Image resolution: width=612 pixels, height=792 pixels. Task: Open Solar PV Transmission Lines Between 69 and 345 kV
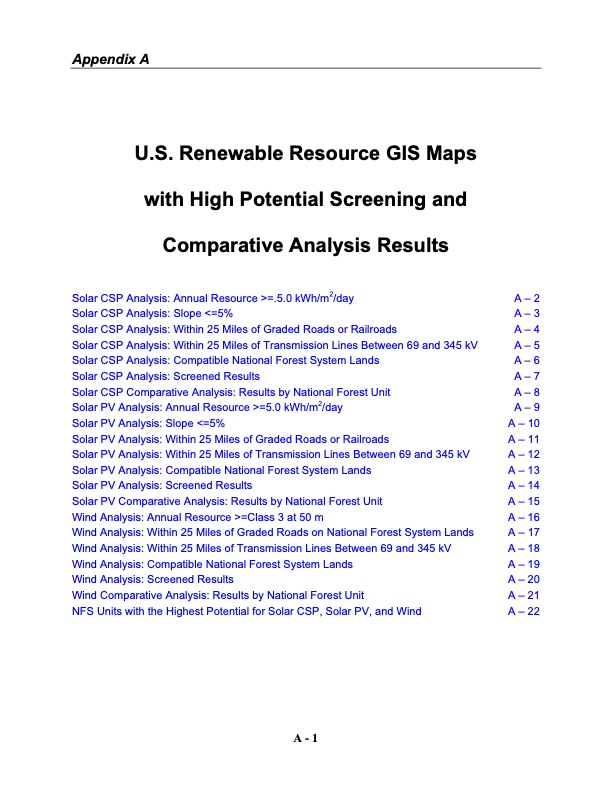pos(271,454)
